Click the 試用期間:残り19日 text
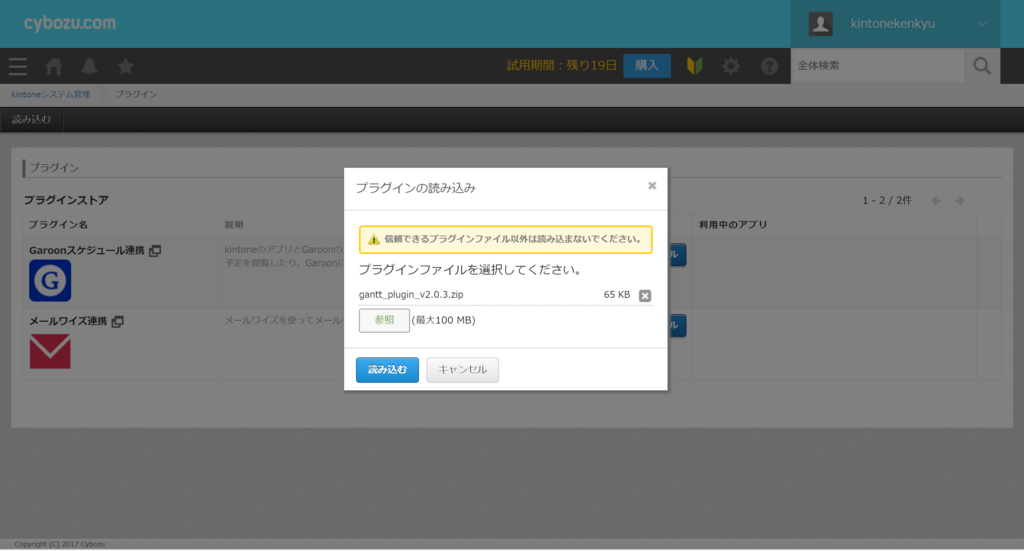Image resolution: width=1024 pixels, height=551 pixels. [x=562, y=65]
